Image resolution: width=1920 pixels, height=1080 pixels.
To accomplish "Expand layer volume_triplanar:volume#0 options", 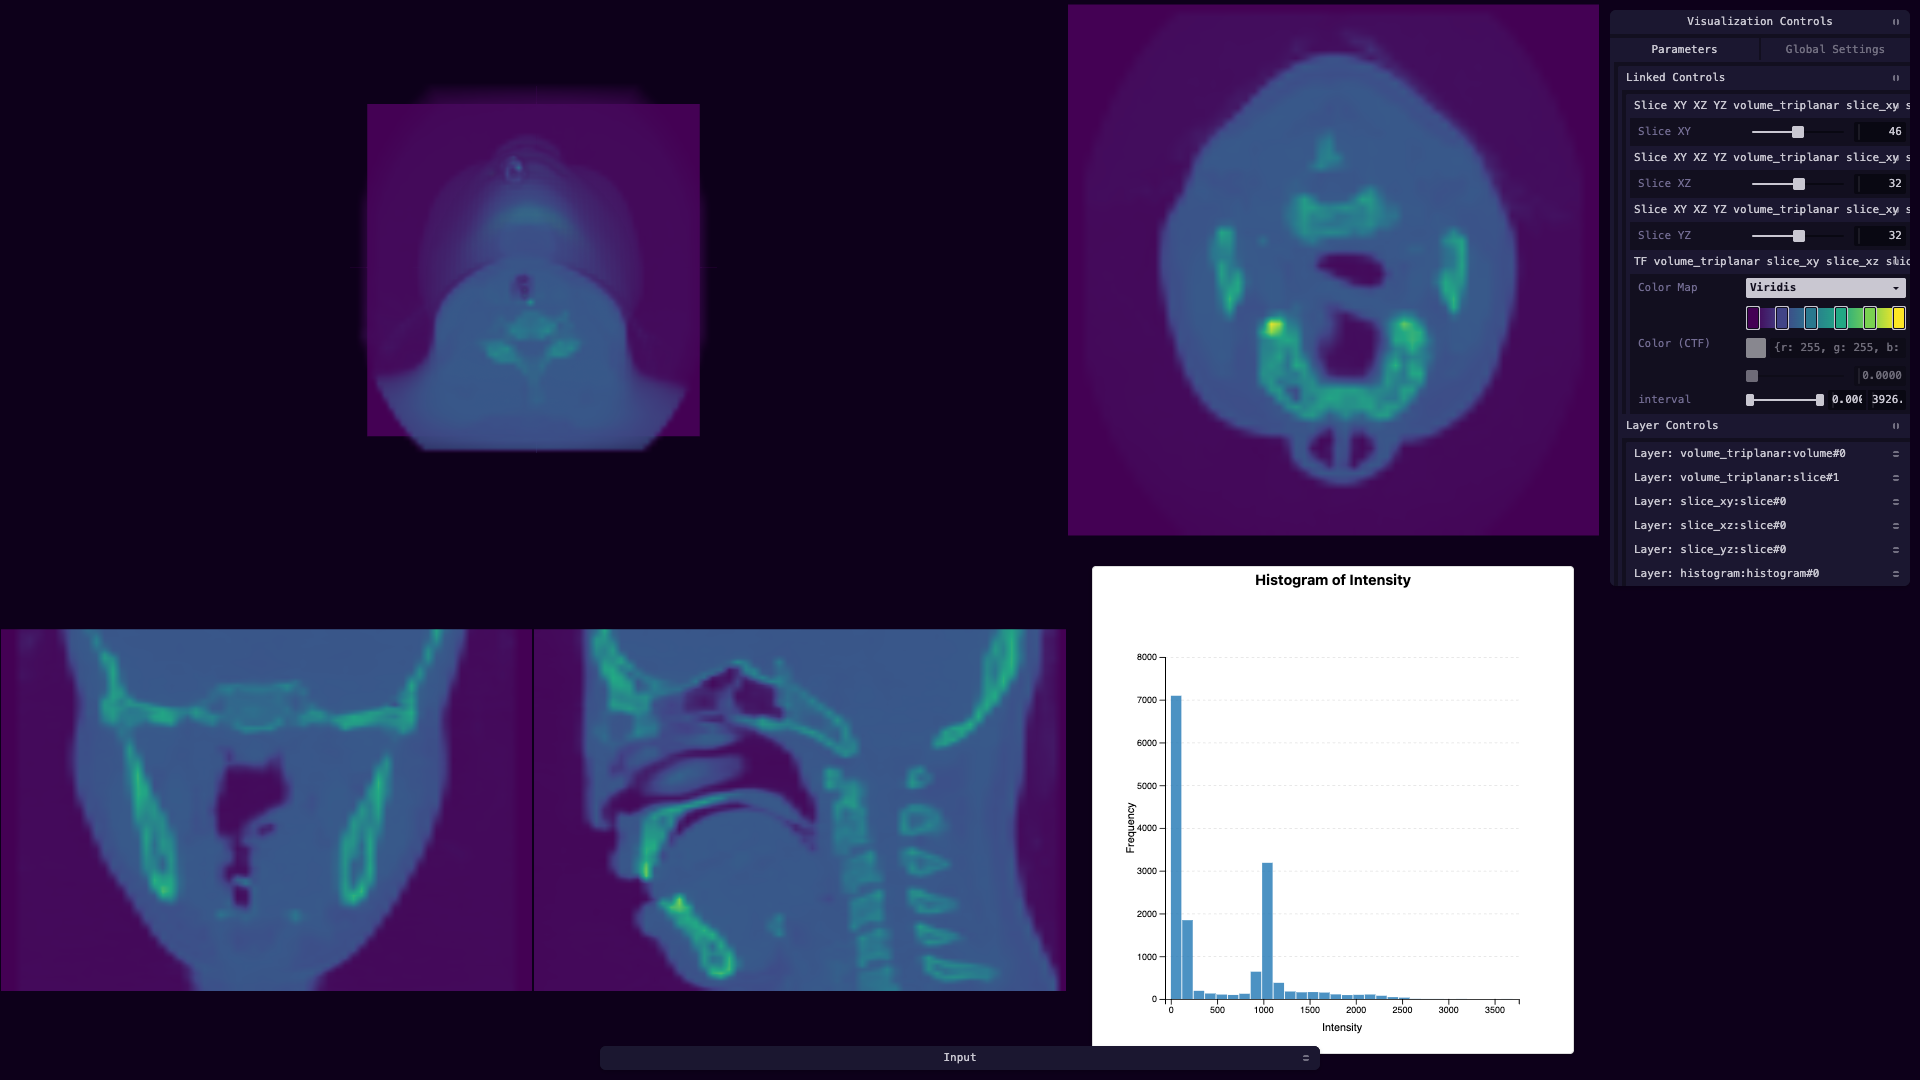I will [1895, 454].
